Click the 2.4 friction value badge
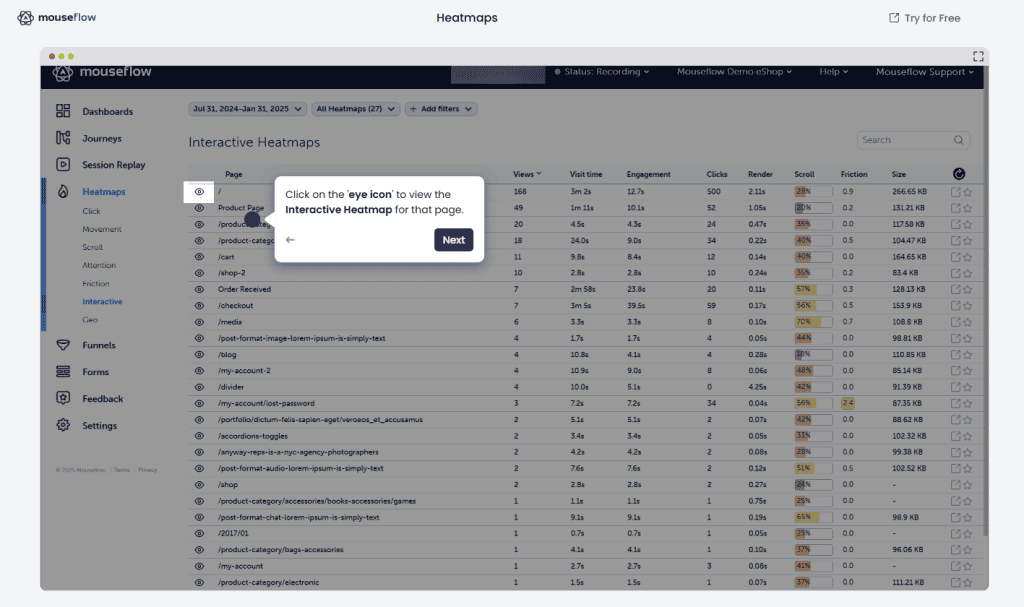Image resolution: width=1024 pixels, height=607 pixels. click(x=848, y=403)
